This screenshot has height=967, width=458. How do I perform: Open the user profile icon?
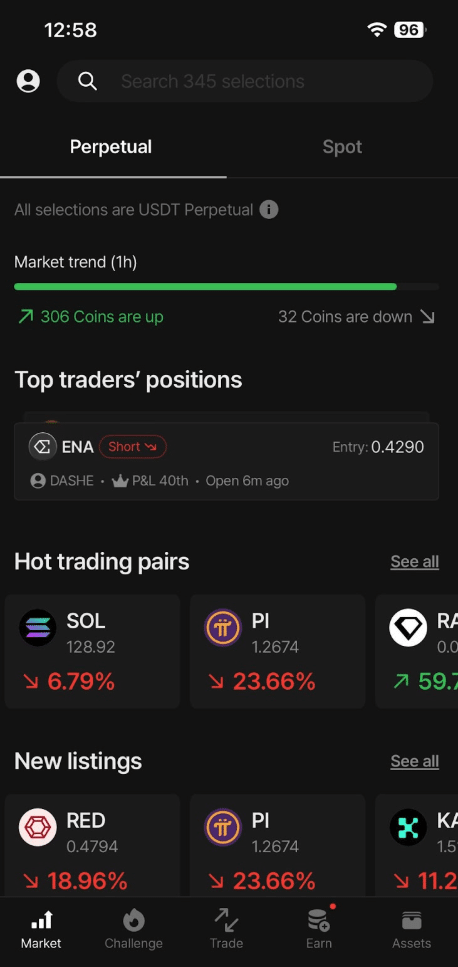(28, 81)
